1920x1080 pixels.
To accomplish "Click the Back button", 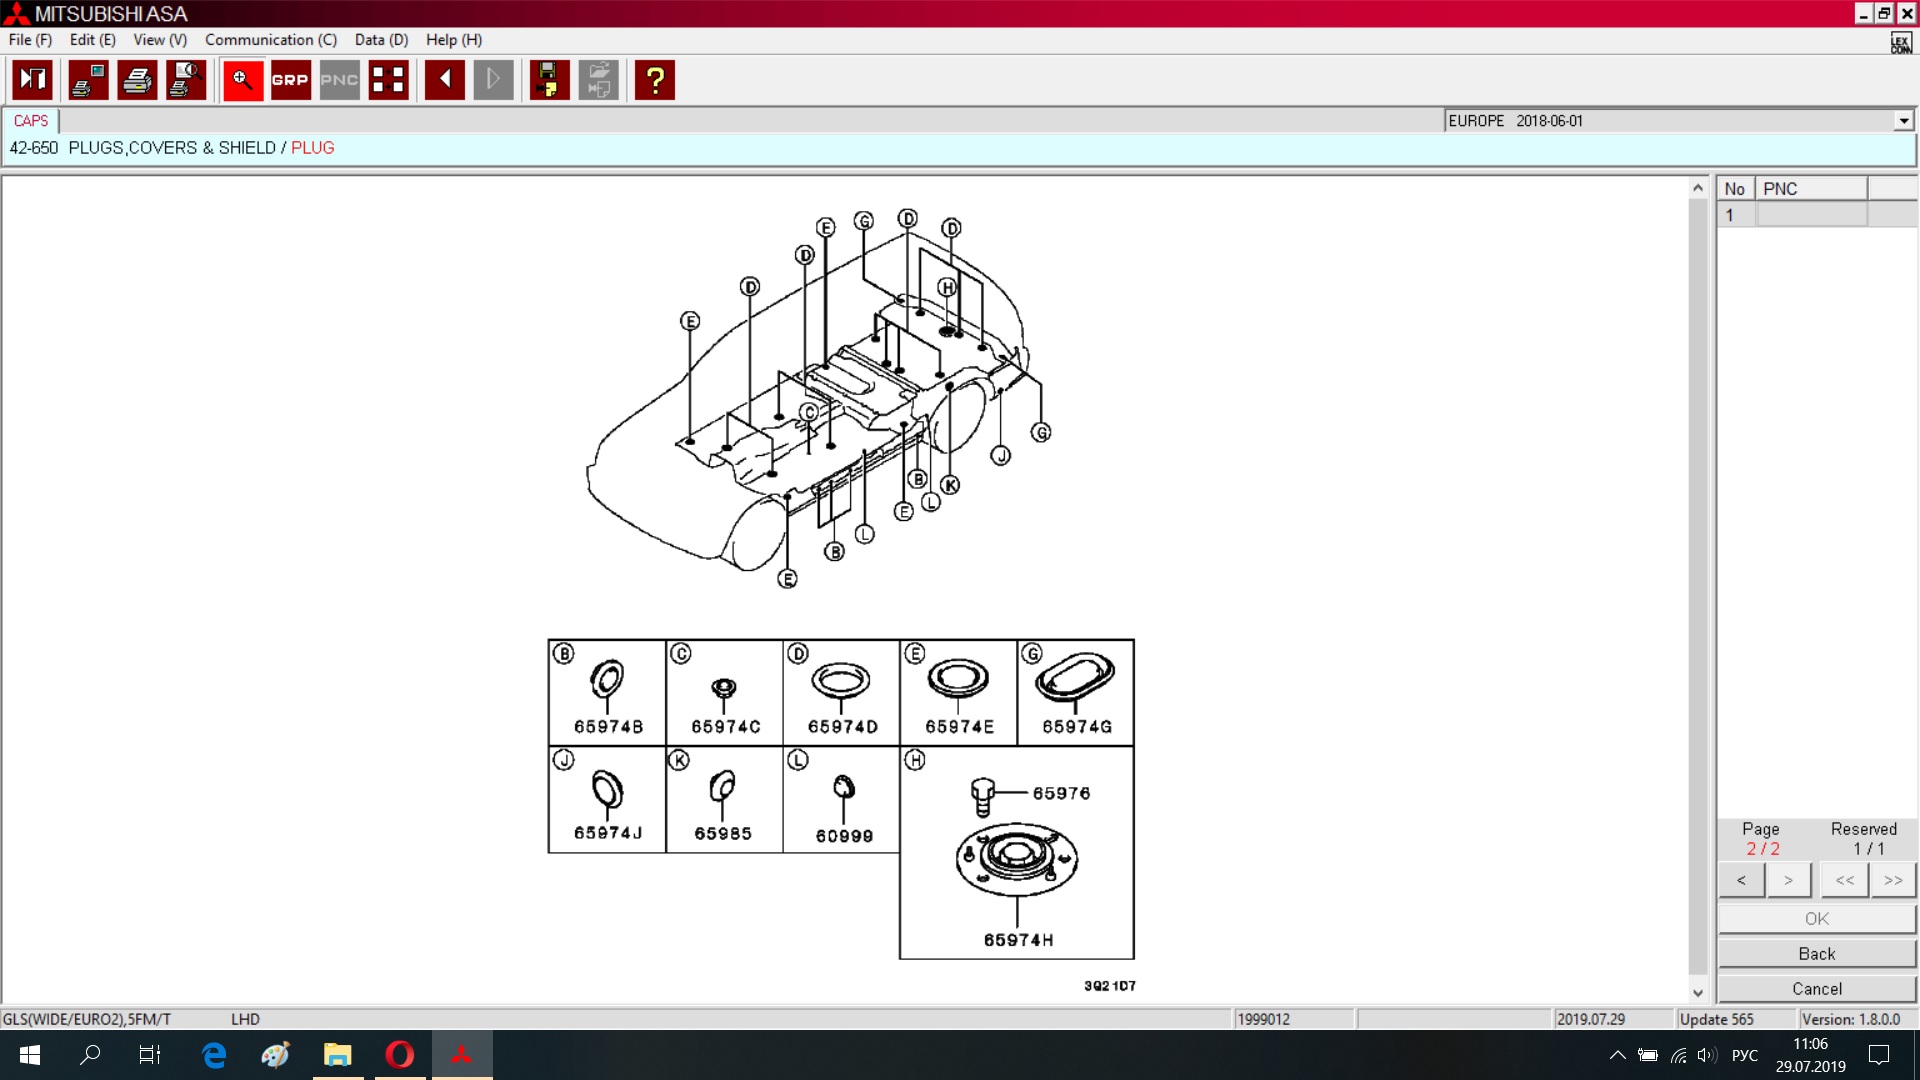I will (x=1816, y=953).
